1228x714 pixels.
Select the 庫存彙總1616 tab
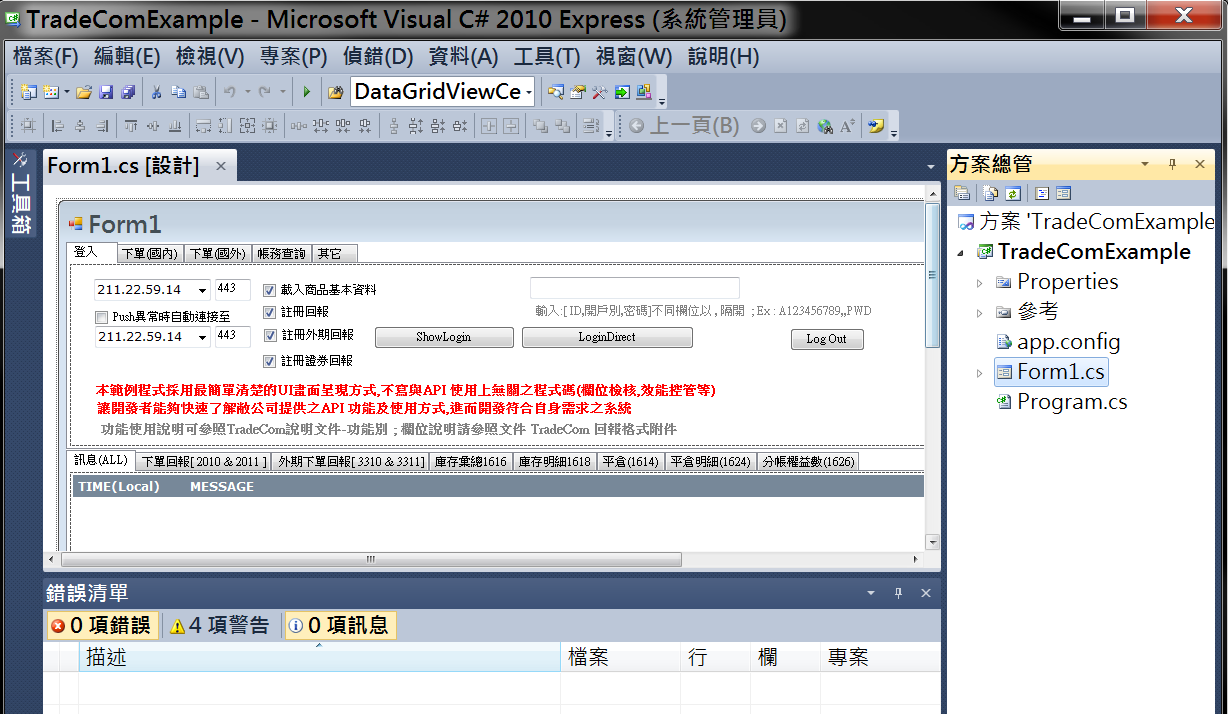[470, 462]
